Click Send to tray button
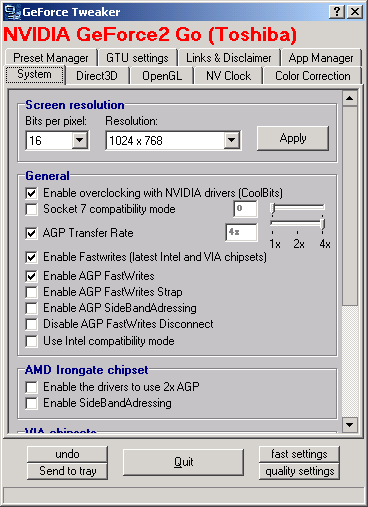Screen dimensions: 368x507 pyautogui.click(x=67, y=471)
